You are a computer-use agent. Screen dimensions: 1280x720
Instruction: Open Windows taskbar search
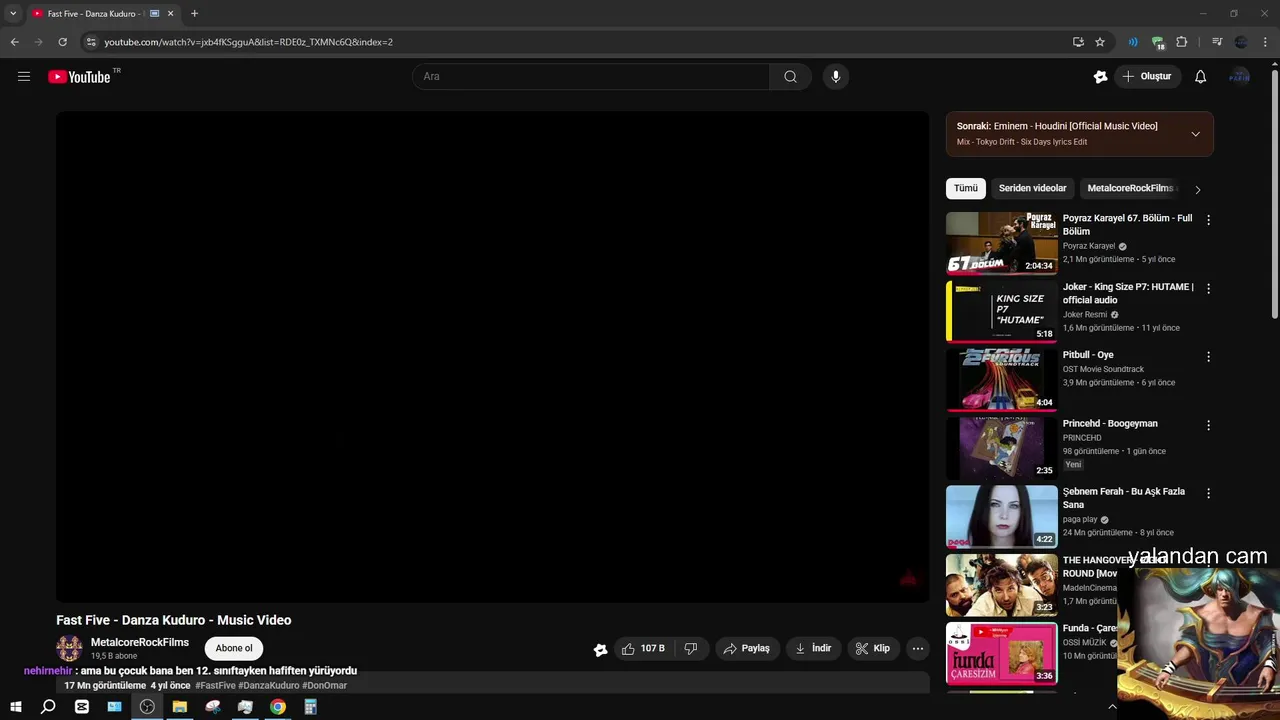coord(48,707)
